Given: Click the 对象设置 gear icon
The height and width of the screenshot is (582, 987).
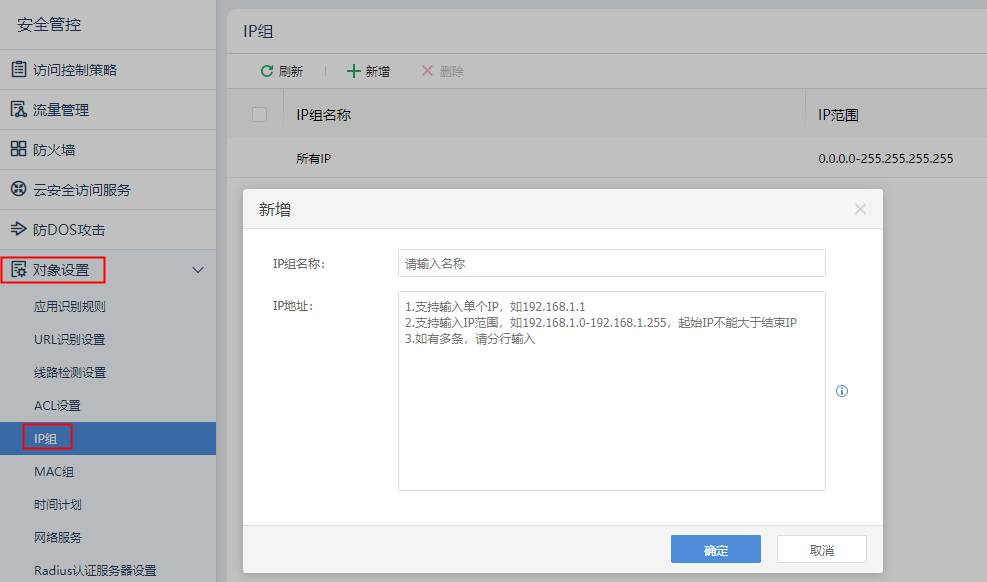Looking at the screenshot, I should click(18, 270).
